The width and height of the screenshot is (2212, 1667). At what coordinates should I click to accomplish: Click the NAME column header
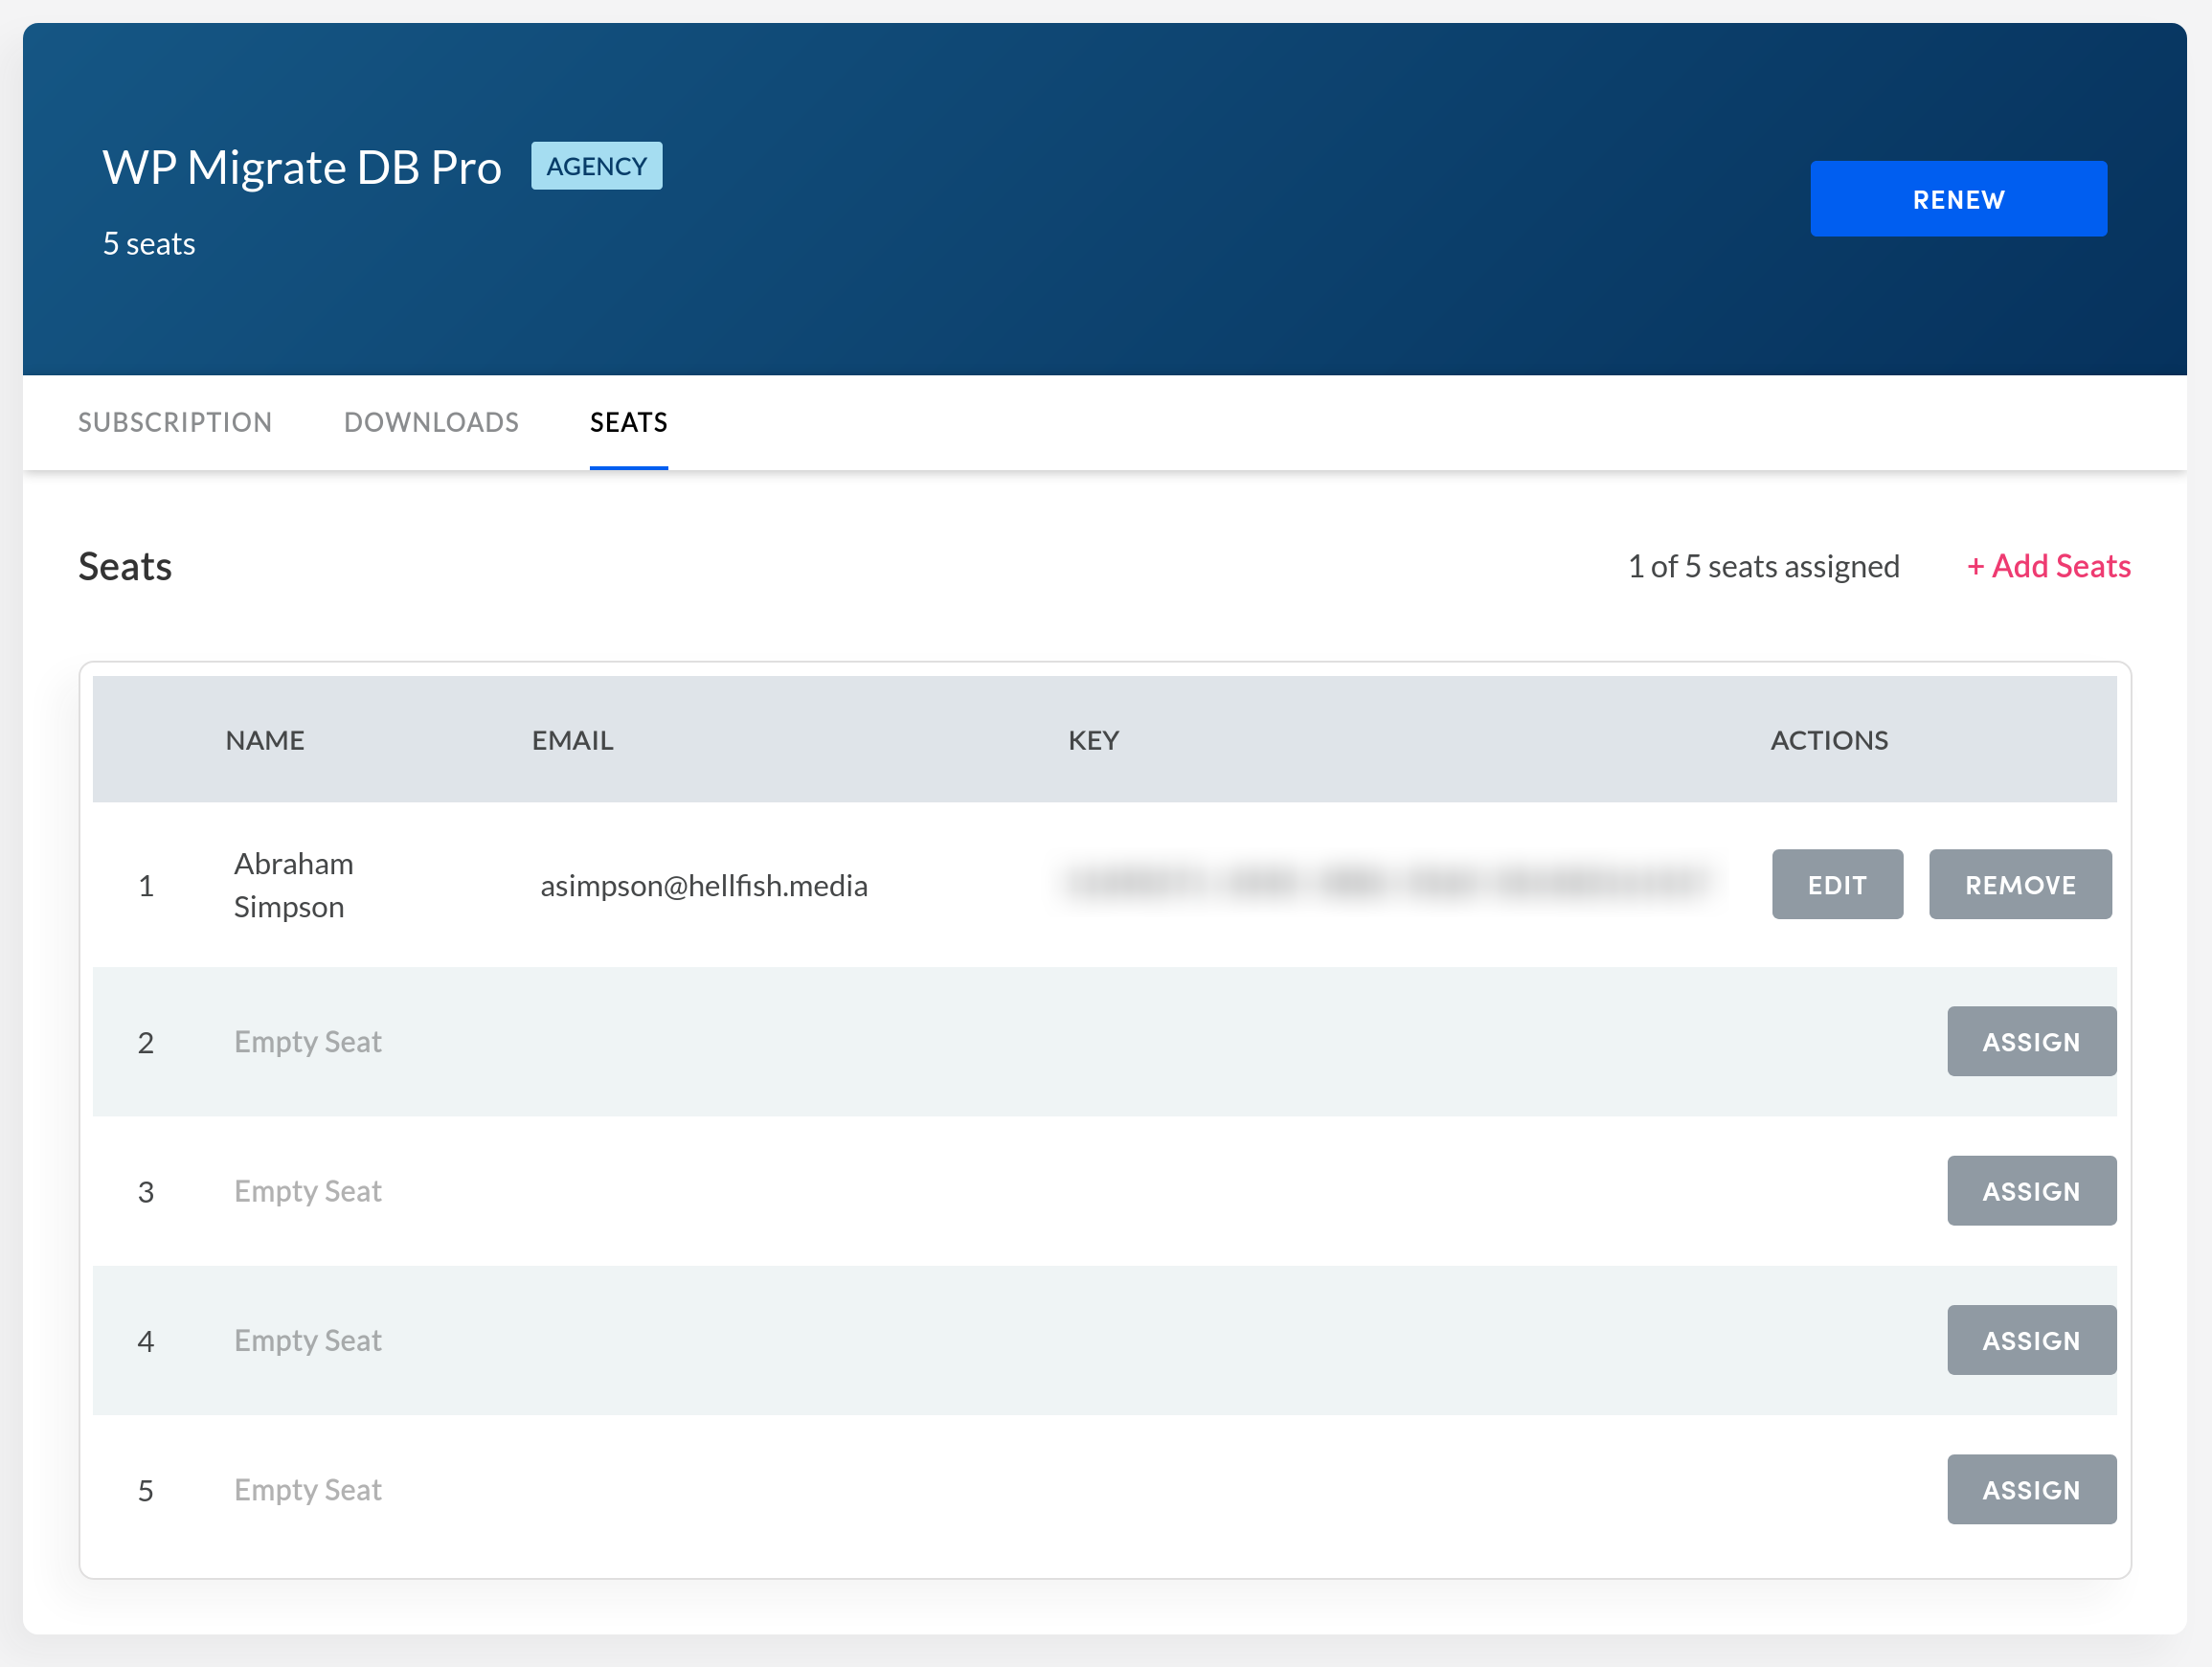(x=265, y=740)
